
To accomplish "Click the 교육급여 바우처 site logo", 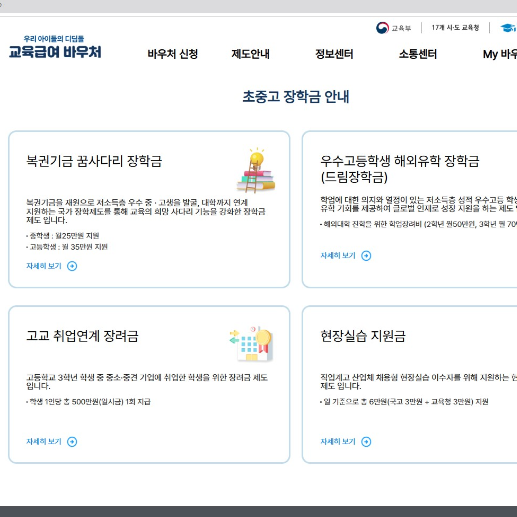I will (x=55, y=47).
